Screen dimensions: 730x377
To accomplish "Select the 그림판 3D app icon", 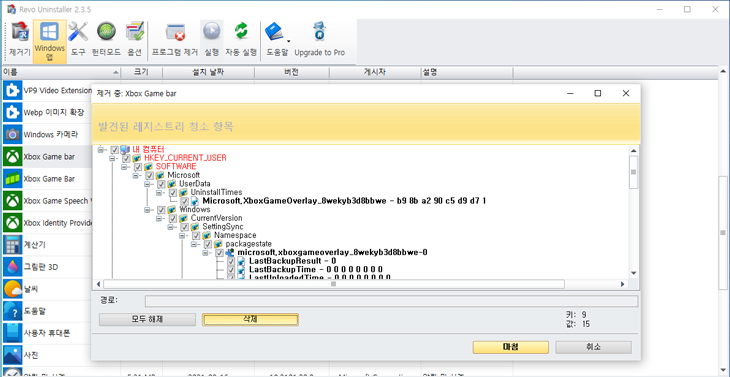I will (12, 267).
